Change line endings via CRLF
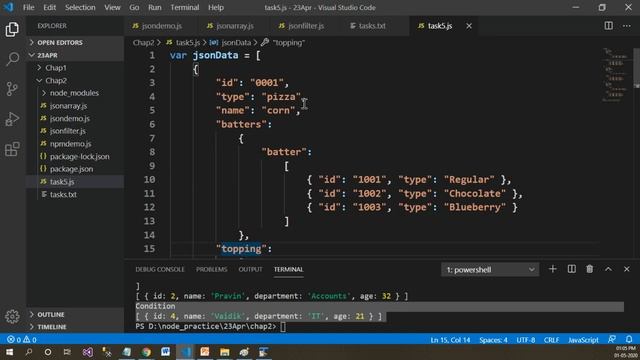Viewport: 640px width, 360px height. click(x=551, y=340)
